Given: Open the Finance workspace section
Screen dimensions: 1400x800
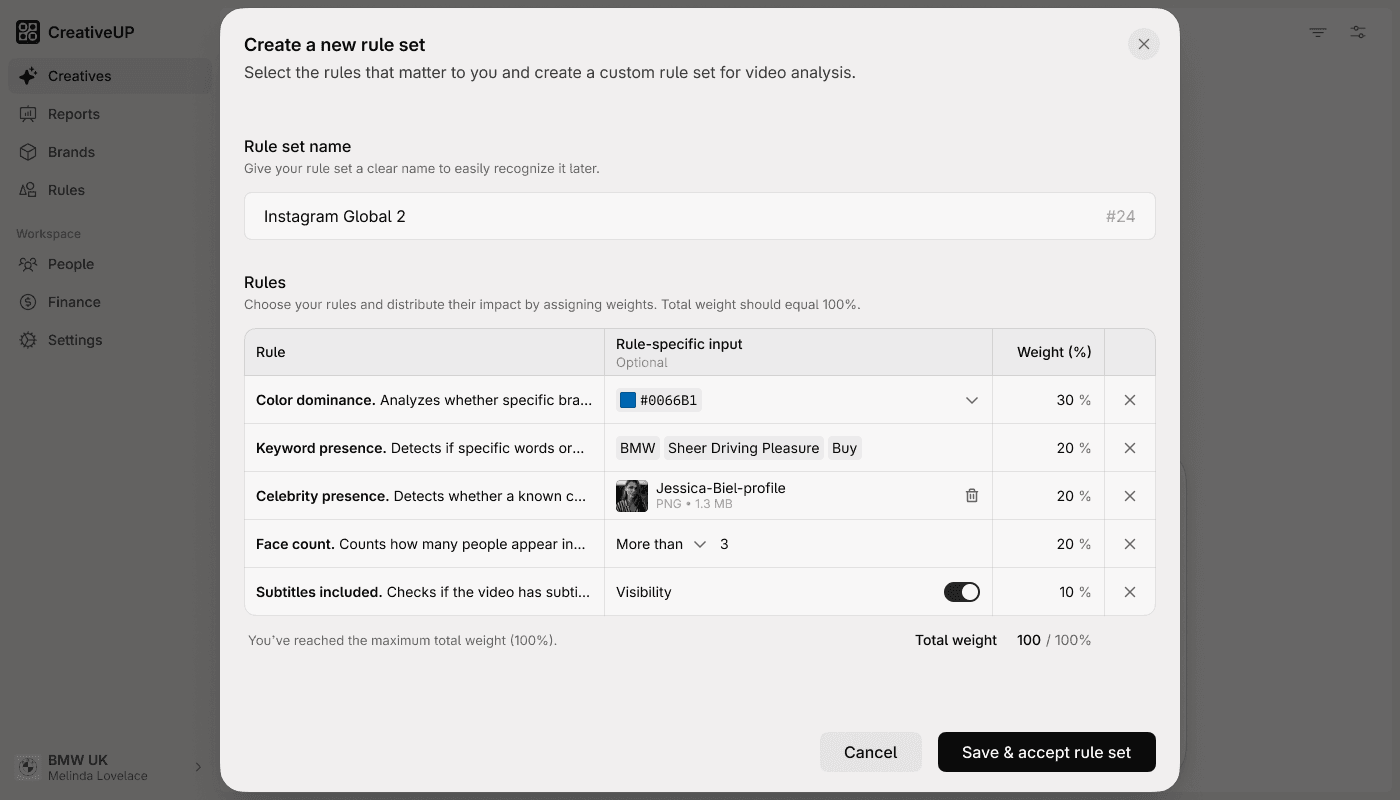Looking at the screenshot, I should [x=74, y=301].
